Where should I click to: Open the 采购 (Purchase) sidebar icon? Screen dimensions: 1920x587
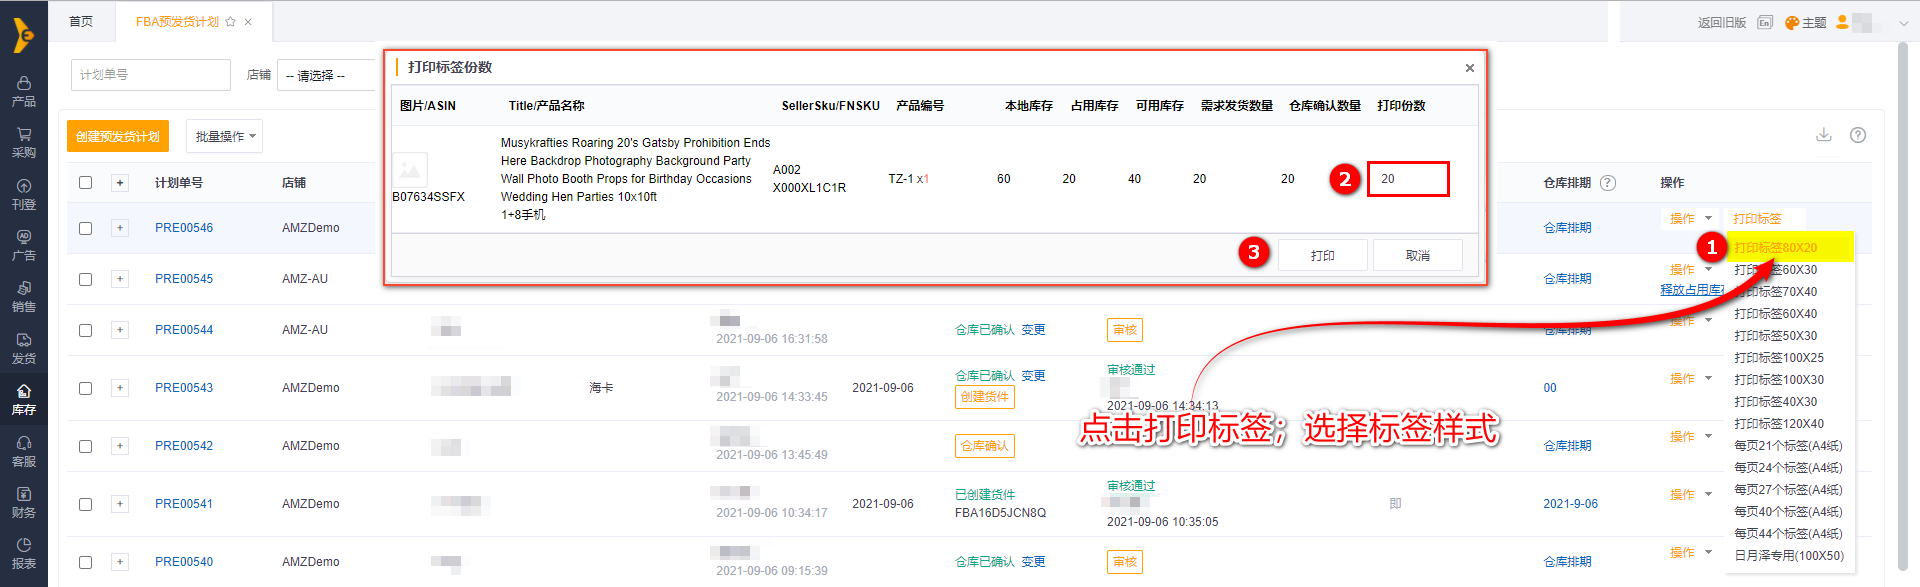(24, 142)
